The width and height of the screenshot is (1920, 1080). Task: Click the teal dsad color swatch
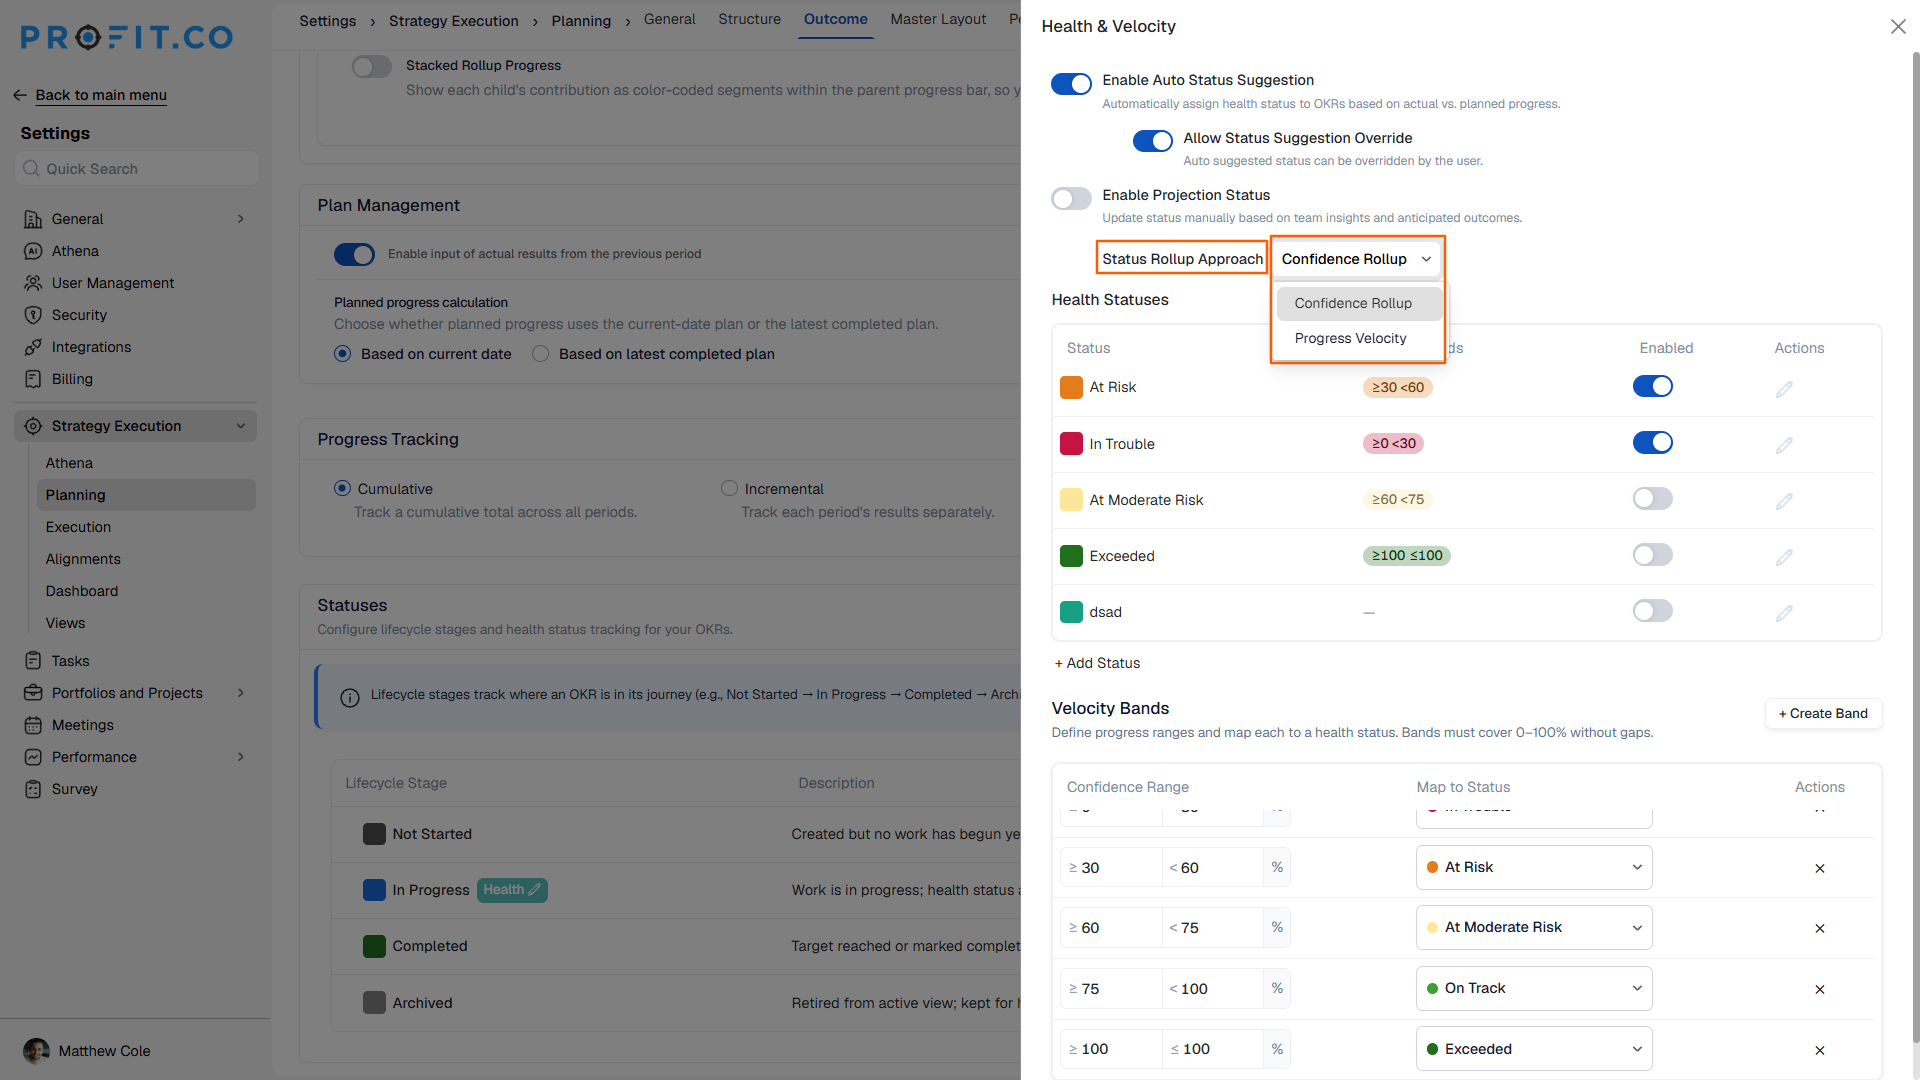[x=1071, y=612]
